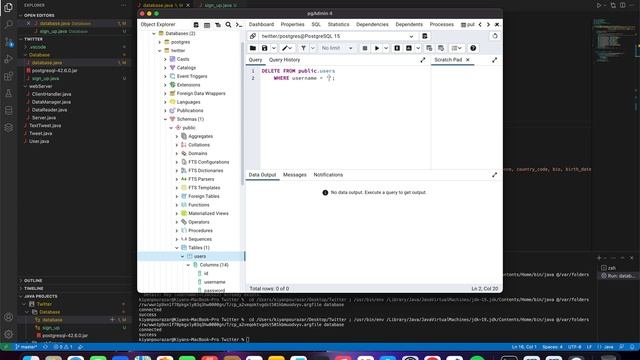The height and width of the screenshot is (360, 640).
Task: Open the Notifications tab
Action: point(328,175)
